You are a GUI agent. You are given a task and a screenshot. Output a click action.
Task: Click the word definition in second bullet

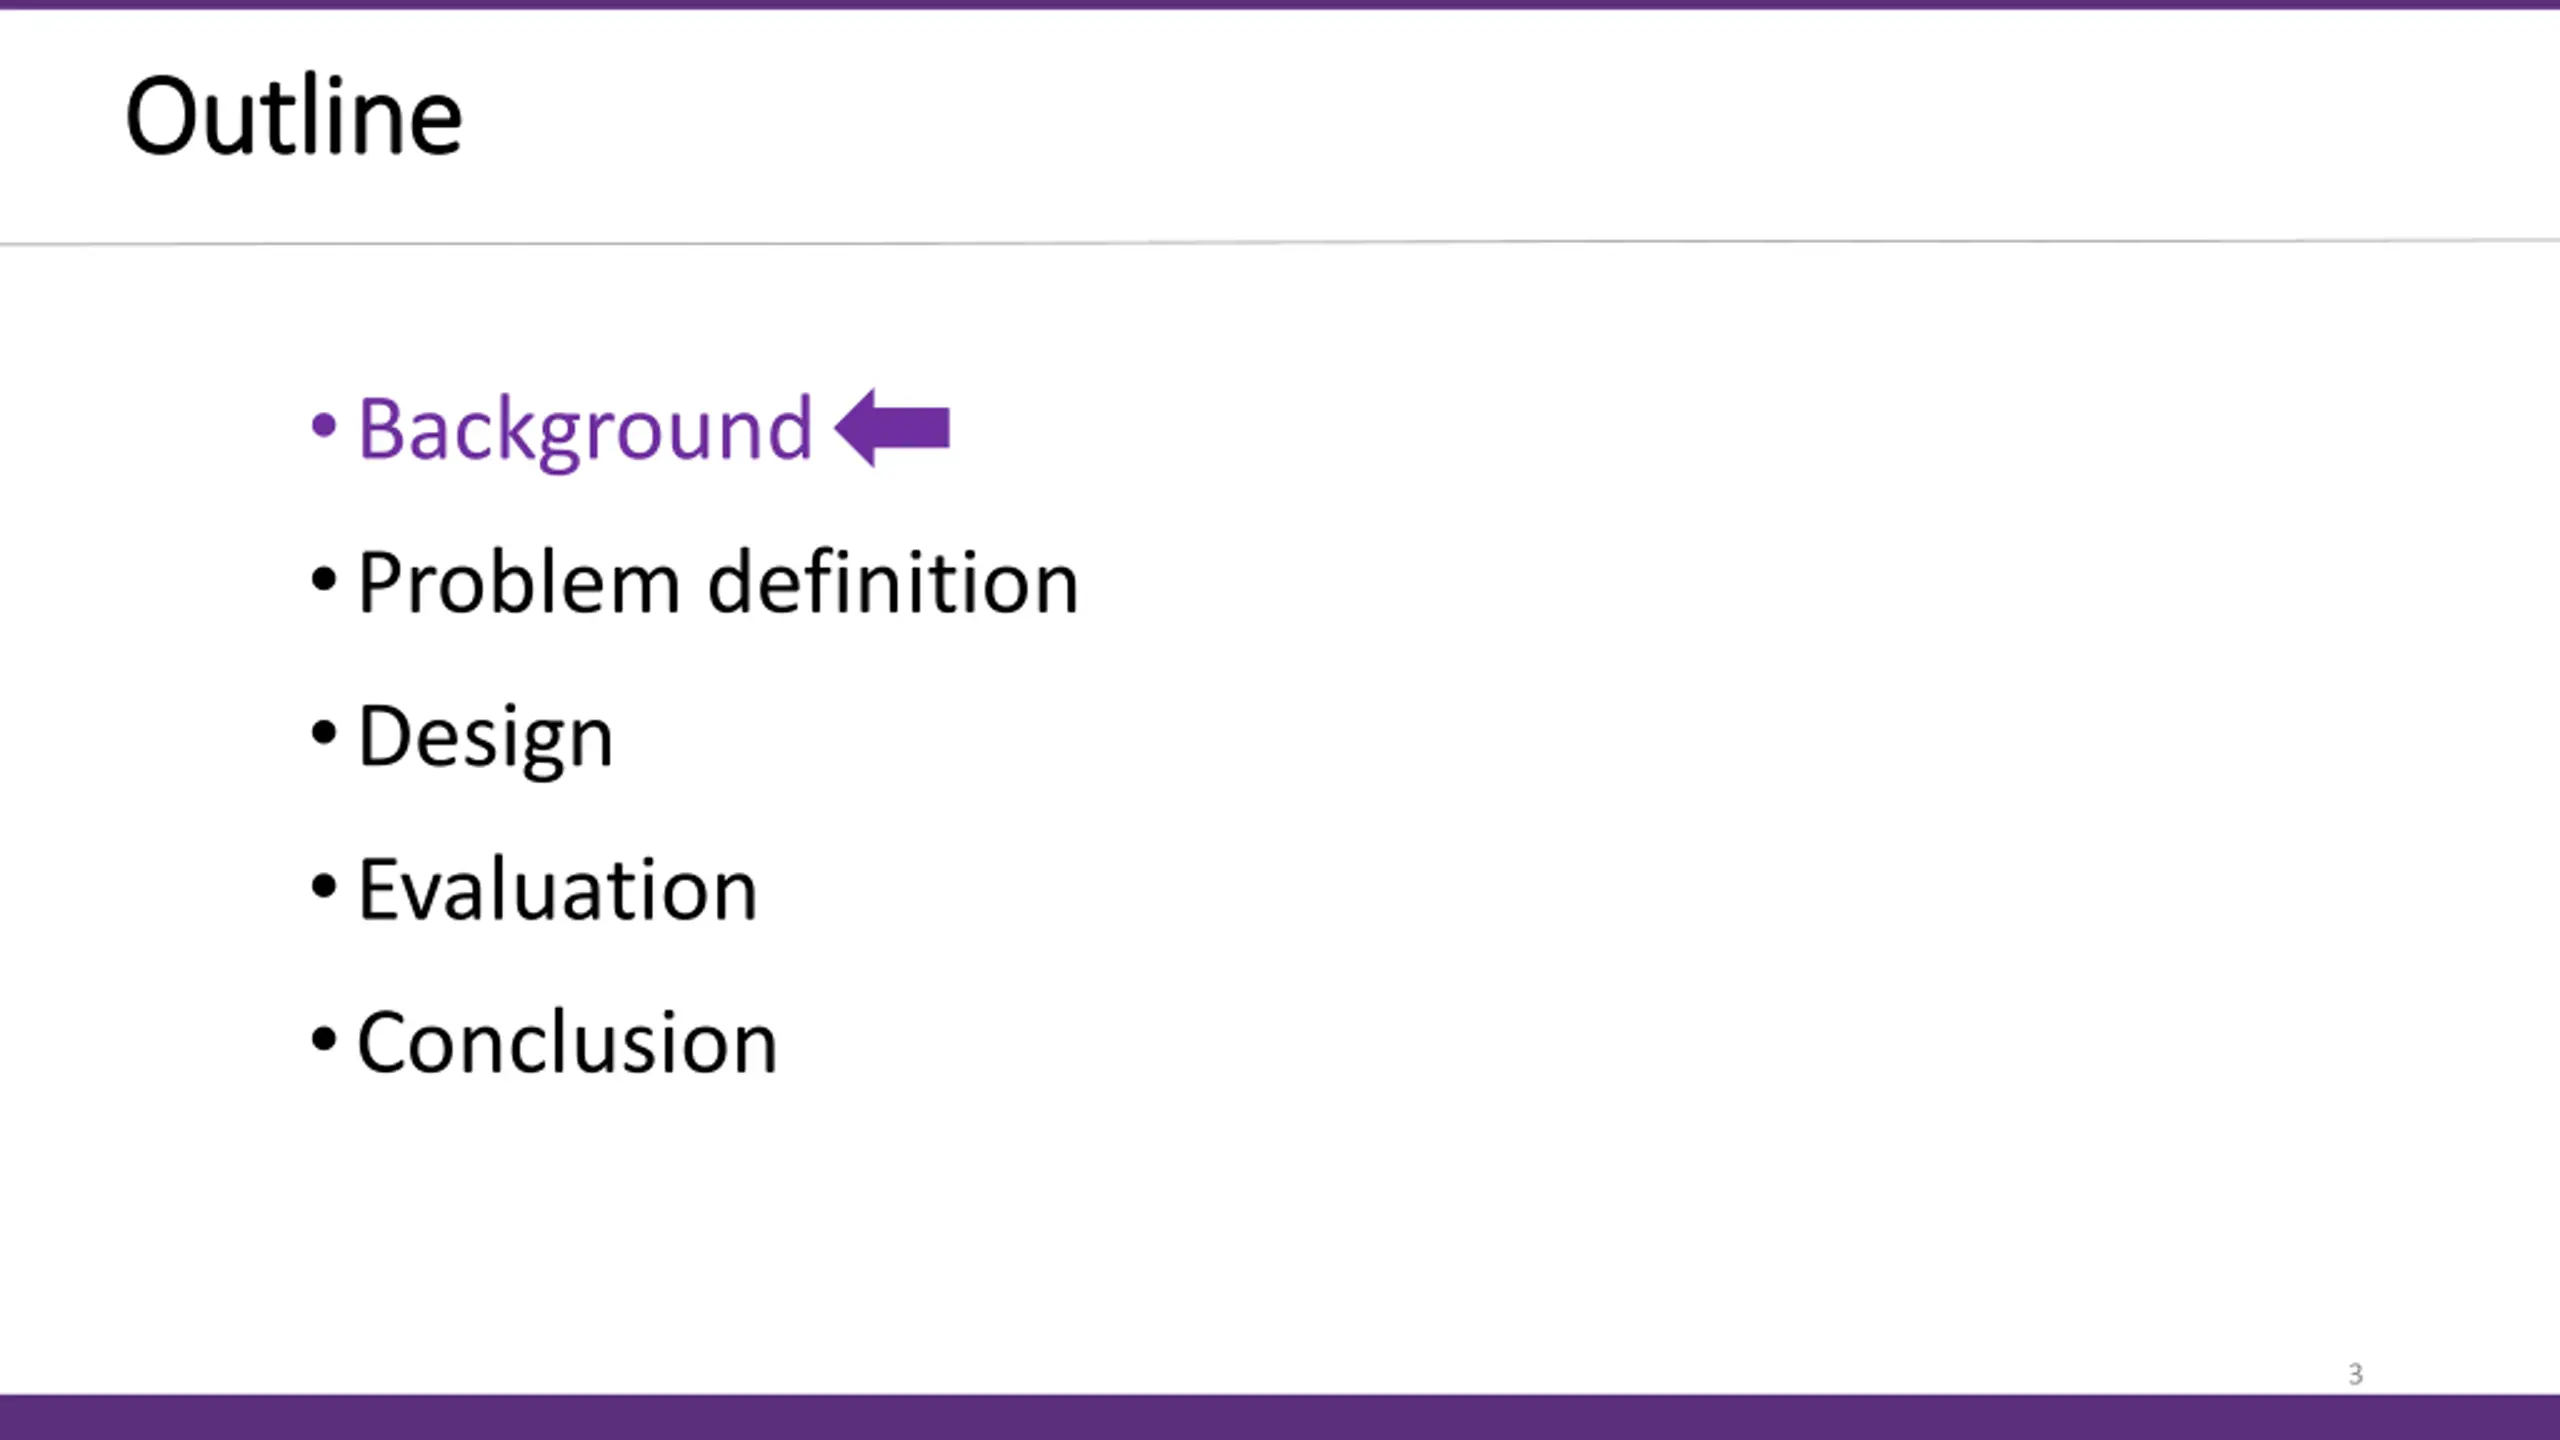pyautogui.click(x=894, y=581)
